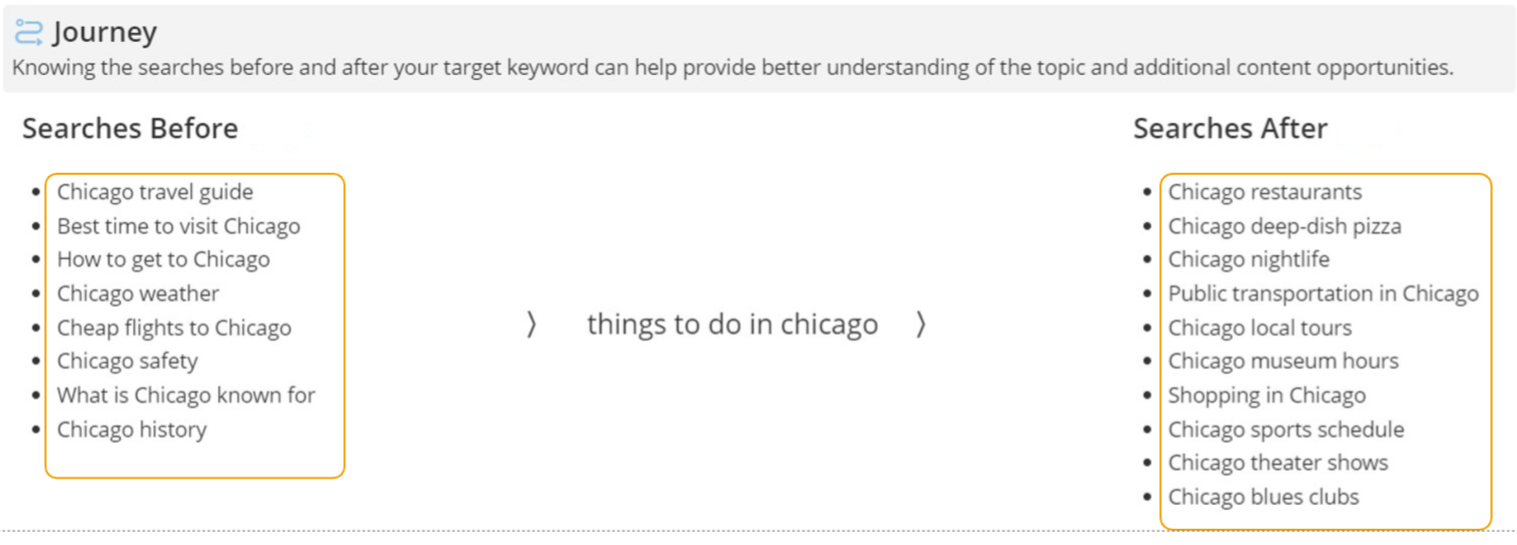Click the left chevron before target keyword
1517x545 pixels.
pyautogui.click(x=532, y=324)
